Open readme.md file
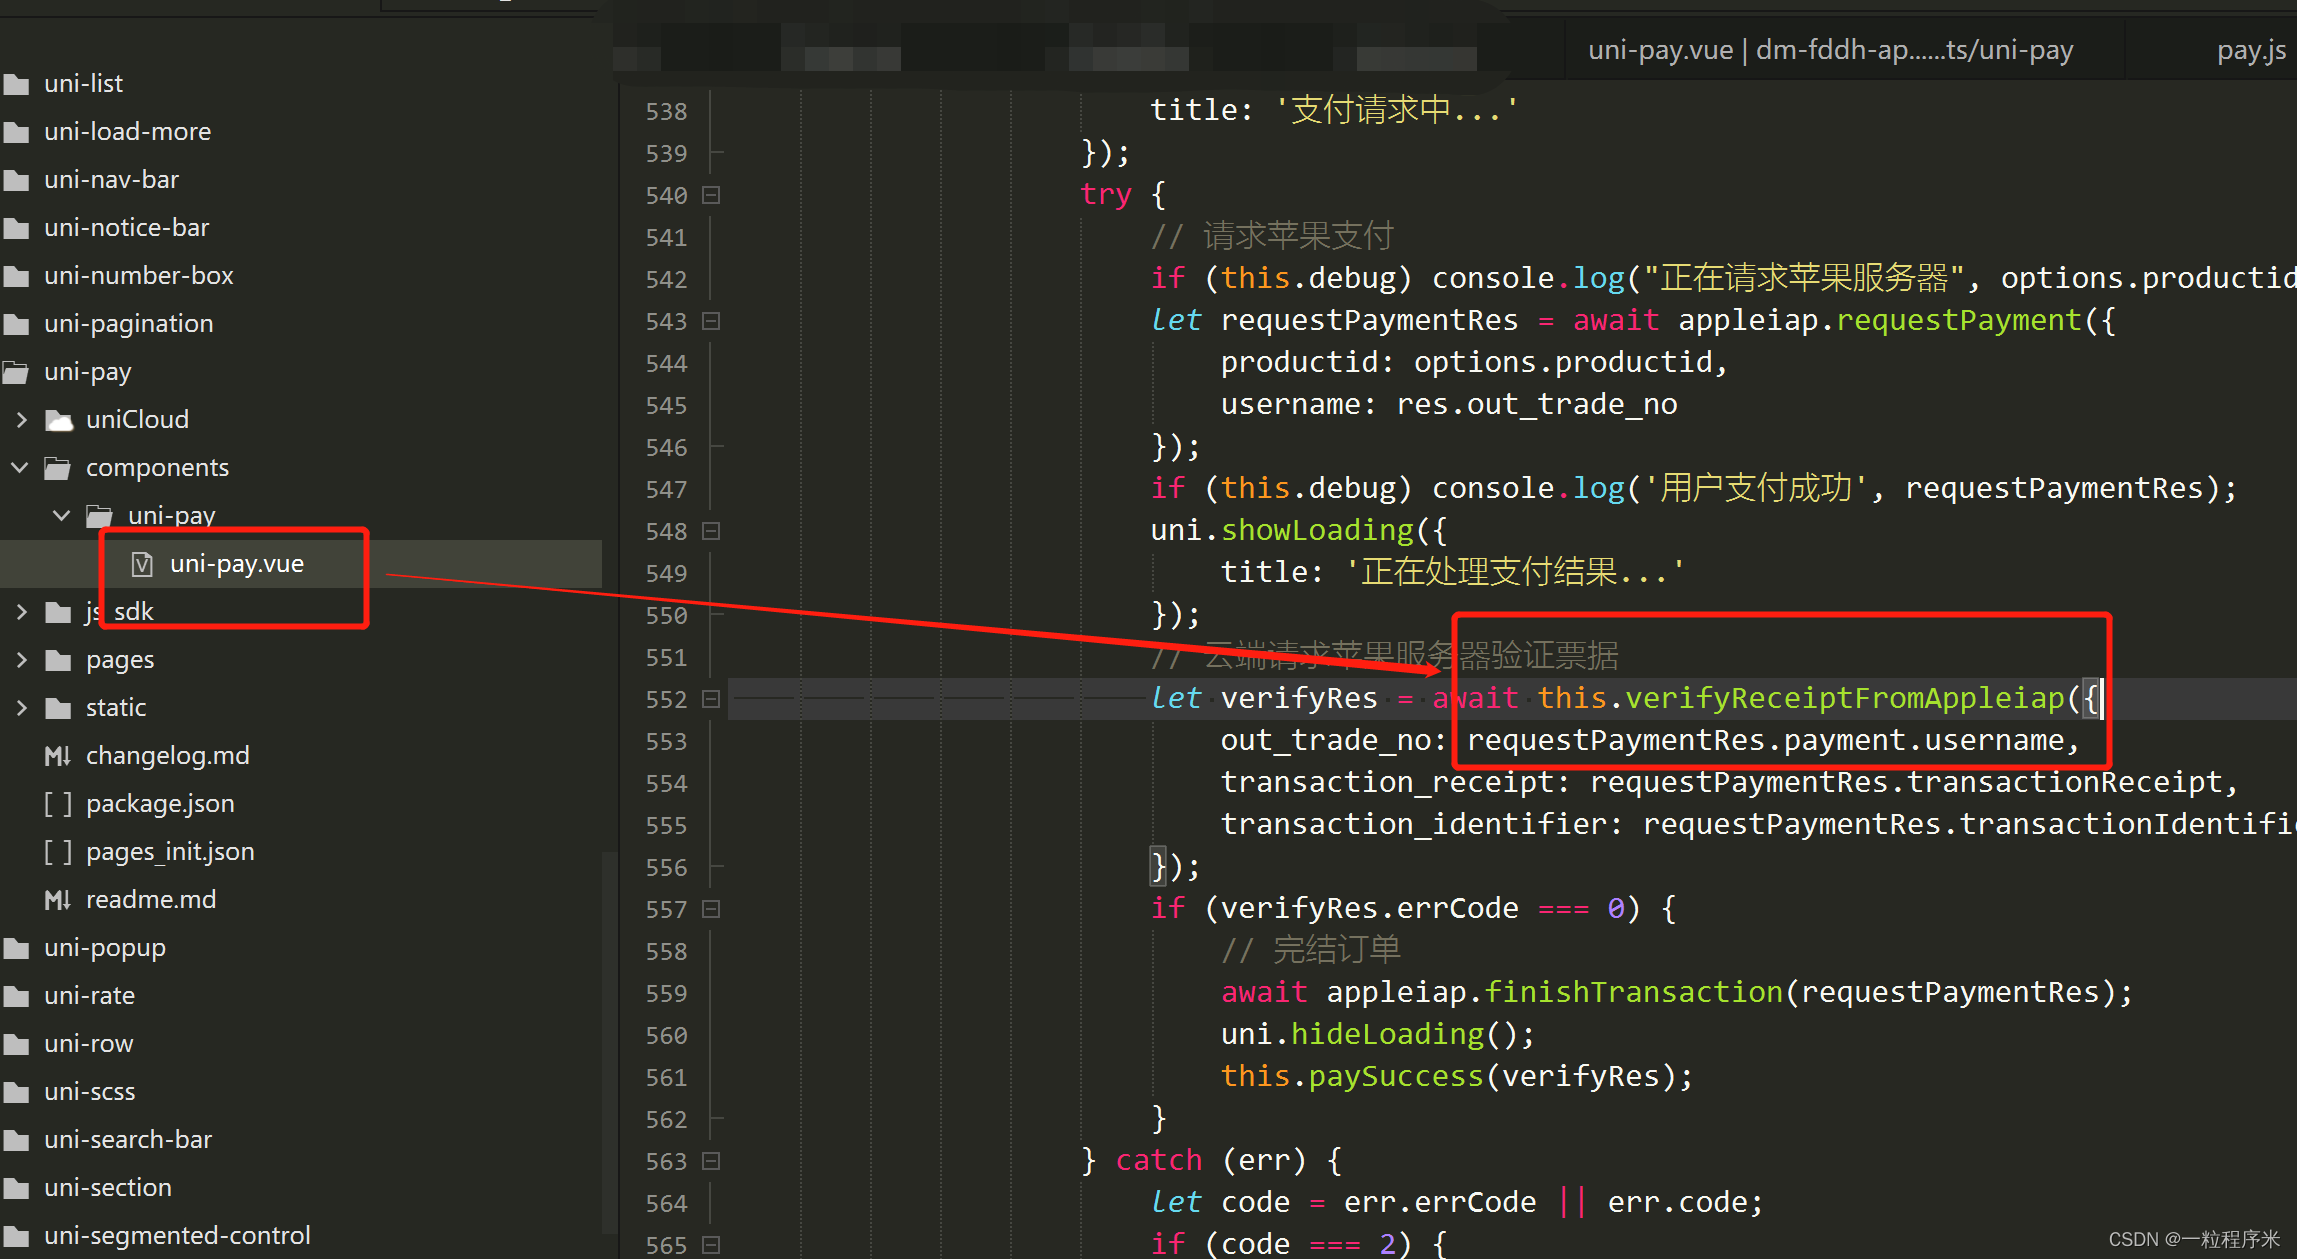 (x=151, y=899)
